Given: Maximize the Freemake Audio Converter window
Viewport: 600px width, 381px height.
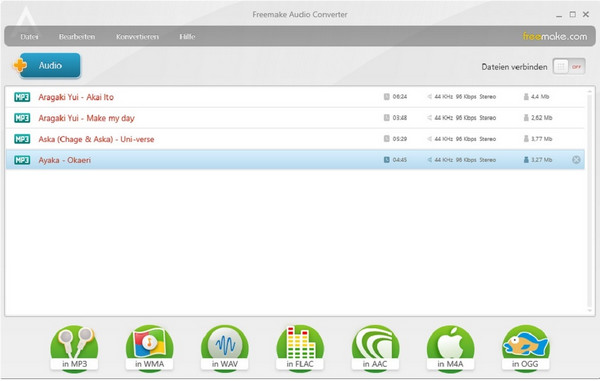Looking at the screenshot, I should (572, 15).
